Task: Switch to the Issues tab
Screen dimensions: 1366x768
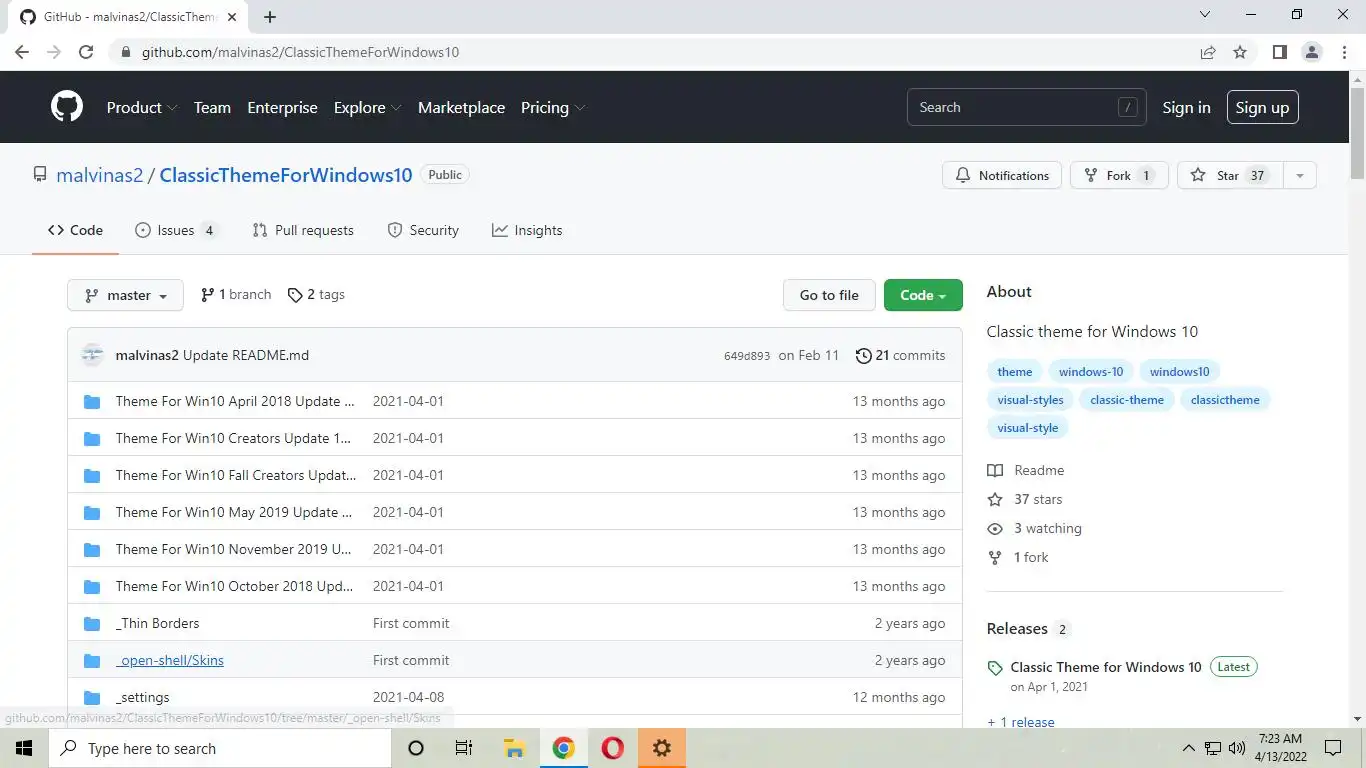Action: pos(177,230)
